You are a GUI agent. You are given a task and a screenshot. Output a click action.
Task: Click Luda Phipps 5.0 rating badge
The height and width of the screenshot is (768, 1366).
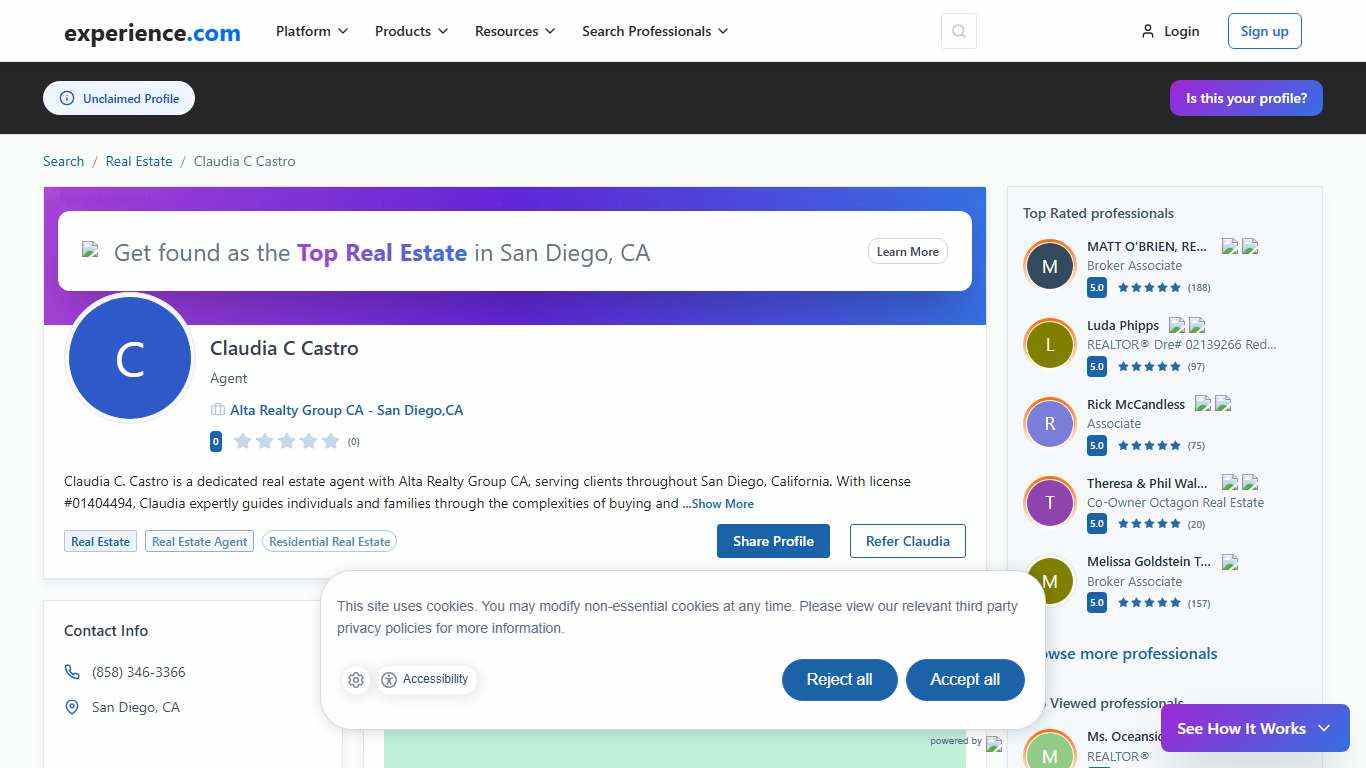coord(1096,366)
